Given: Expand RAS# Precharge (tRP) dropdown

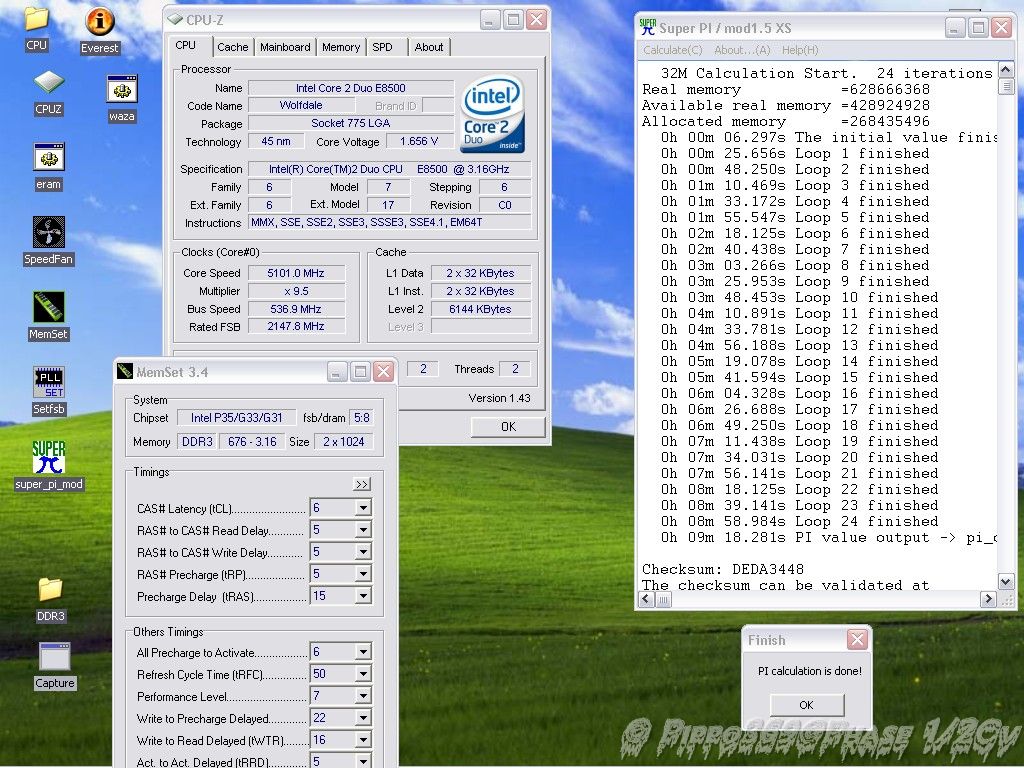Looking at the screenshot, I should (x=364, y=573).
